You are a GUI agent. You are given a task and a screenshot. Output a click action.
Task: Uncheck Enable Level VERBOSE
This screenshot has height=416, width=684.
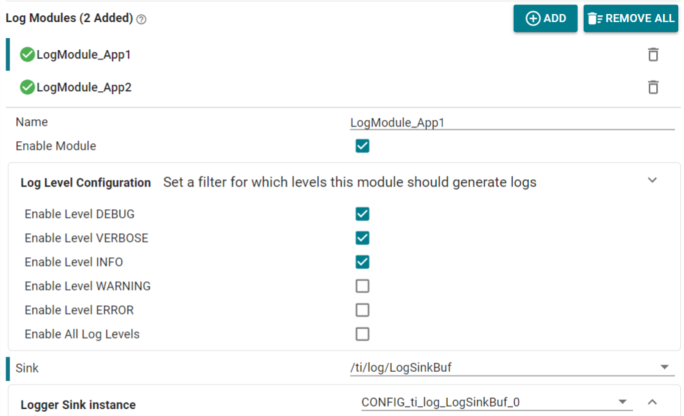click(362, 238)
